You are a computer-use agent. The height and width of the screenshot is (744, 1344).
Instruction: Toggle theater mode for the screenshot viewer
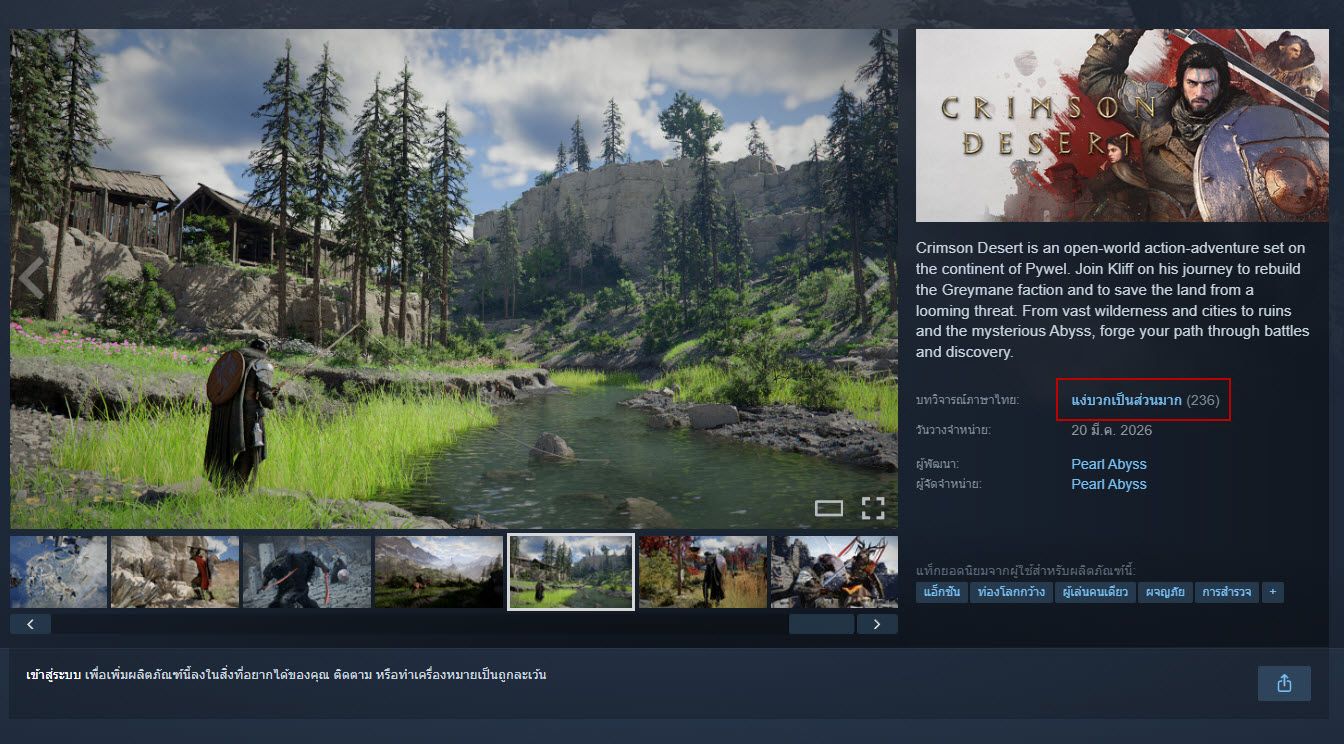point(829,508)
